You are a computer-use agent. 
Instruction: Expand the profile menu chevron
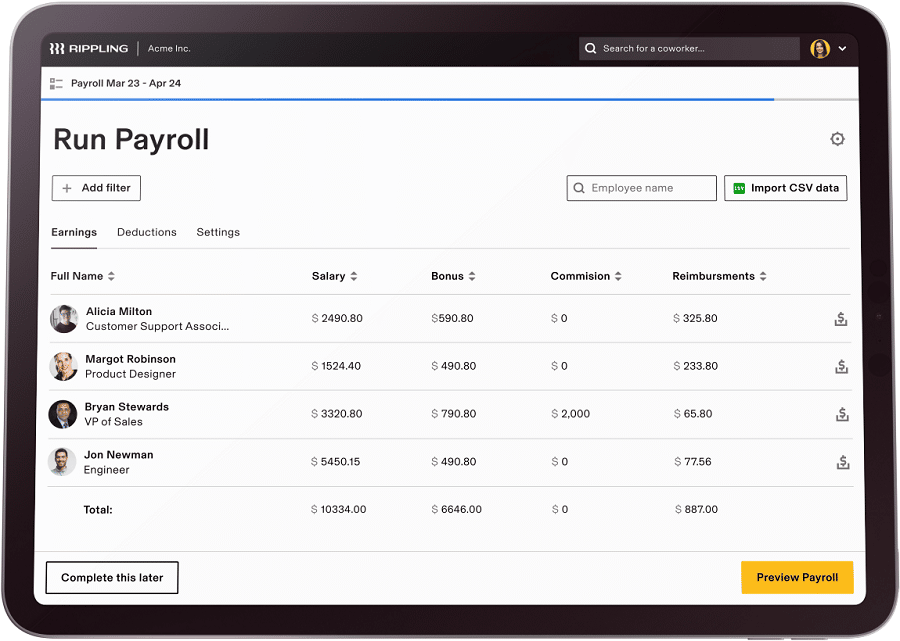click(x=842, y=49)
